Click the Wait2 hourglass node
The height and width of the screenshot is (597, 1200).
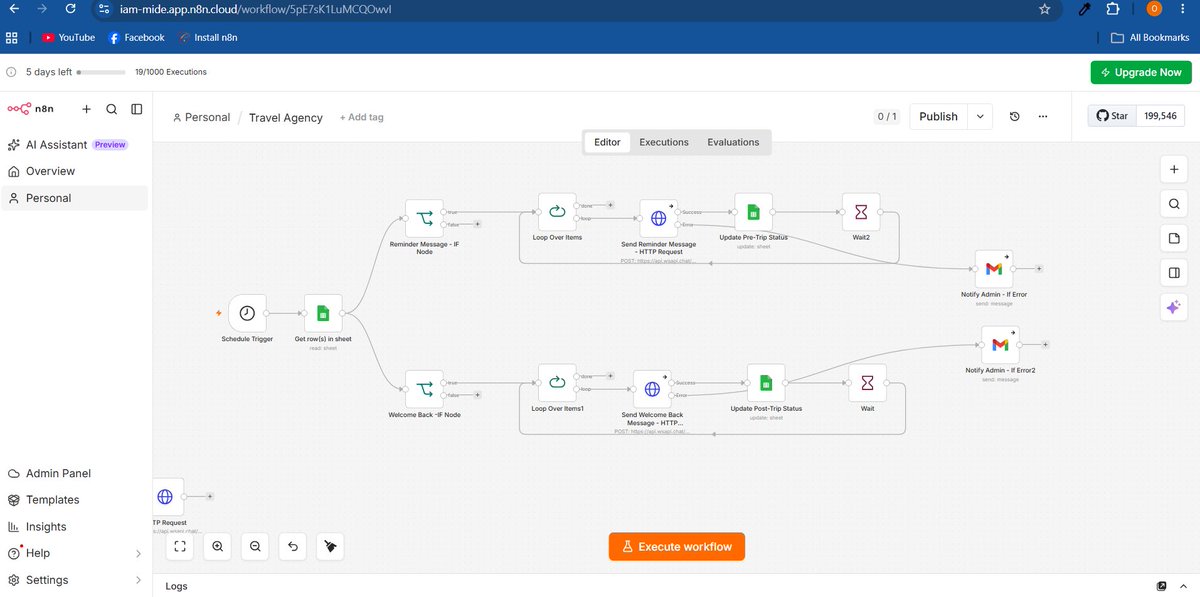[x=861, y=212]
